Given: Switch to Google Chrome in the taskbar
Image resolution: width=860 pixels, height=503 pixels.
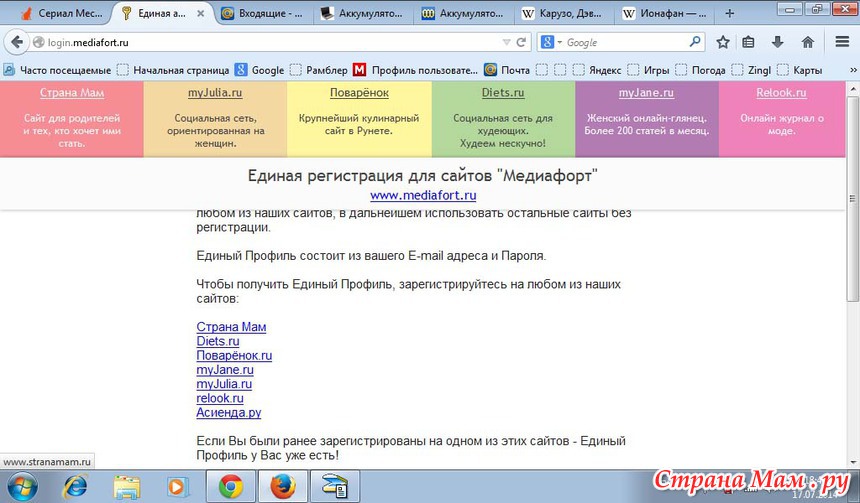Looking at the screenshot, I should 231,487.
